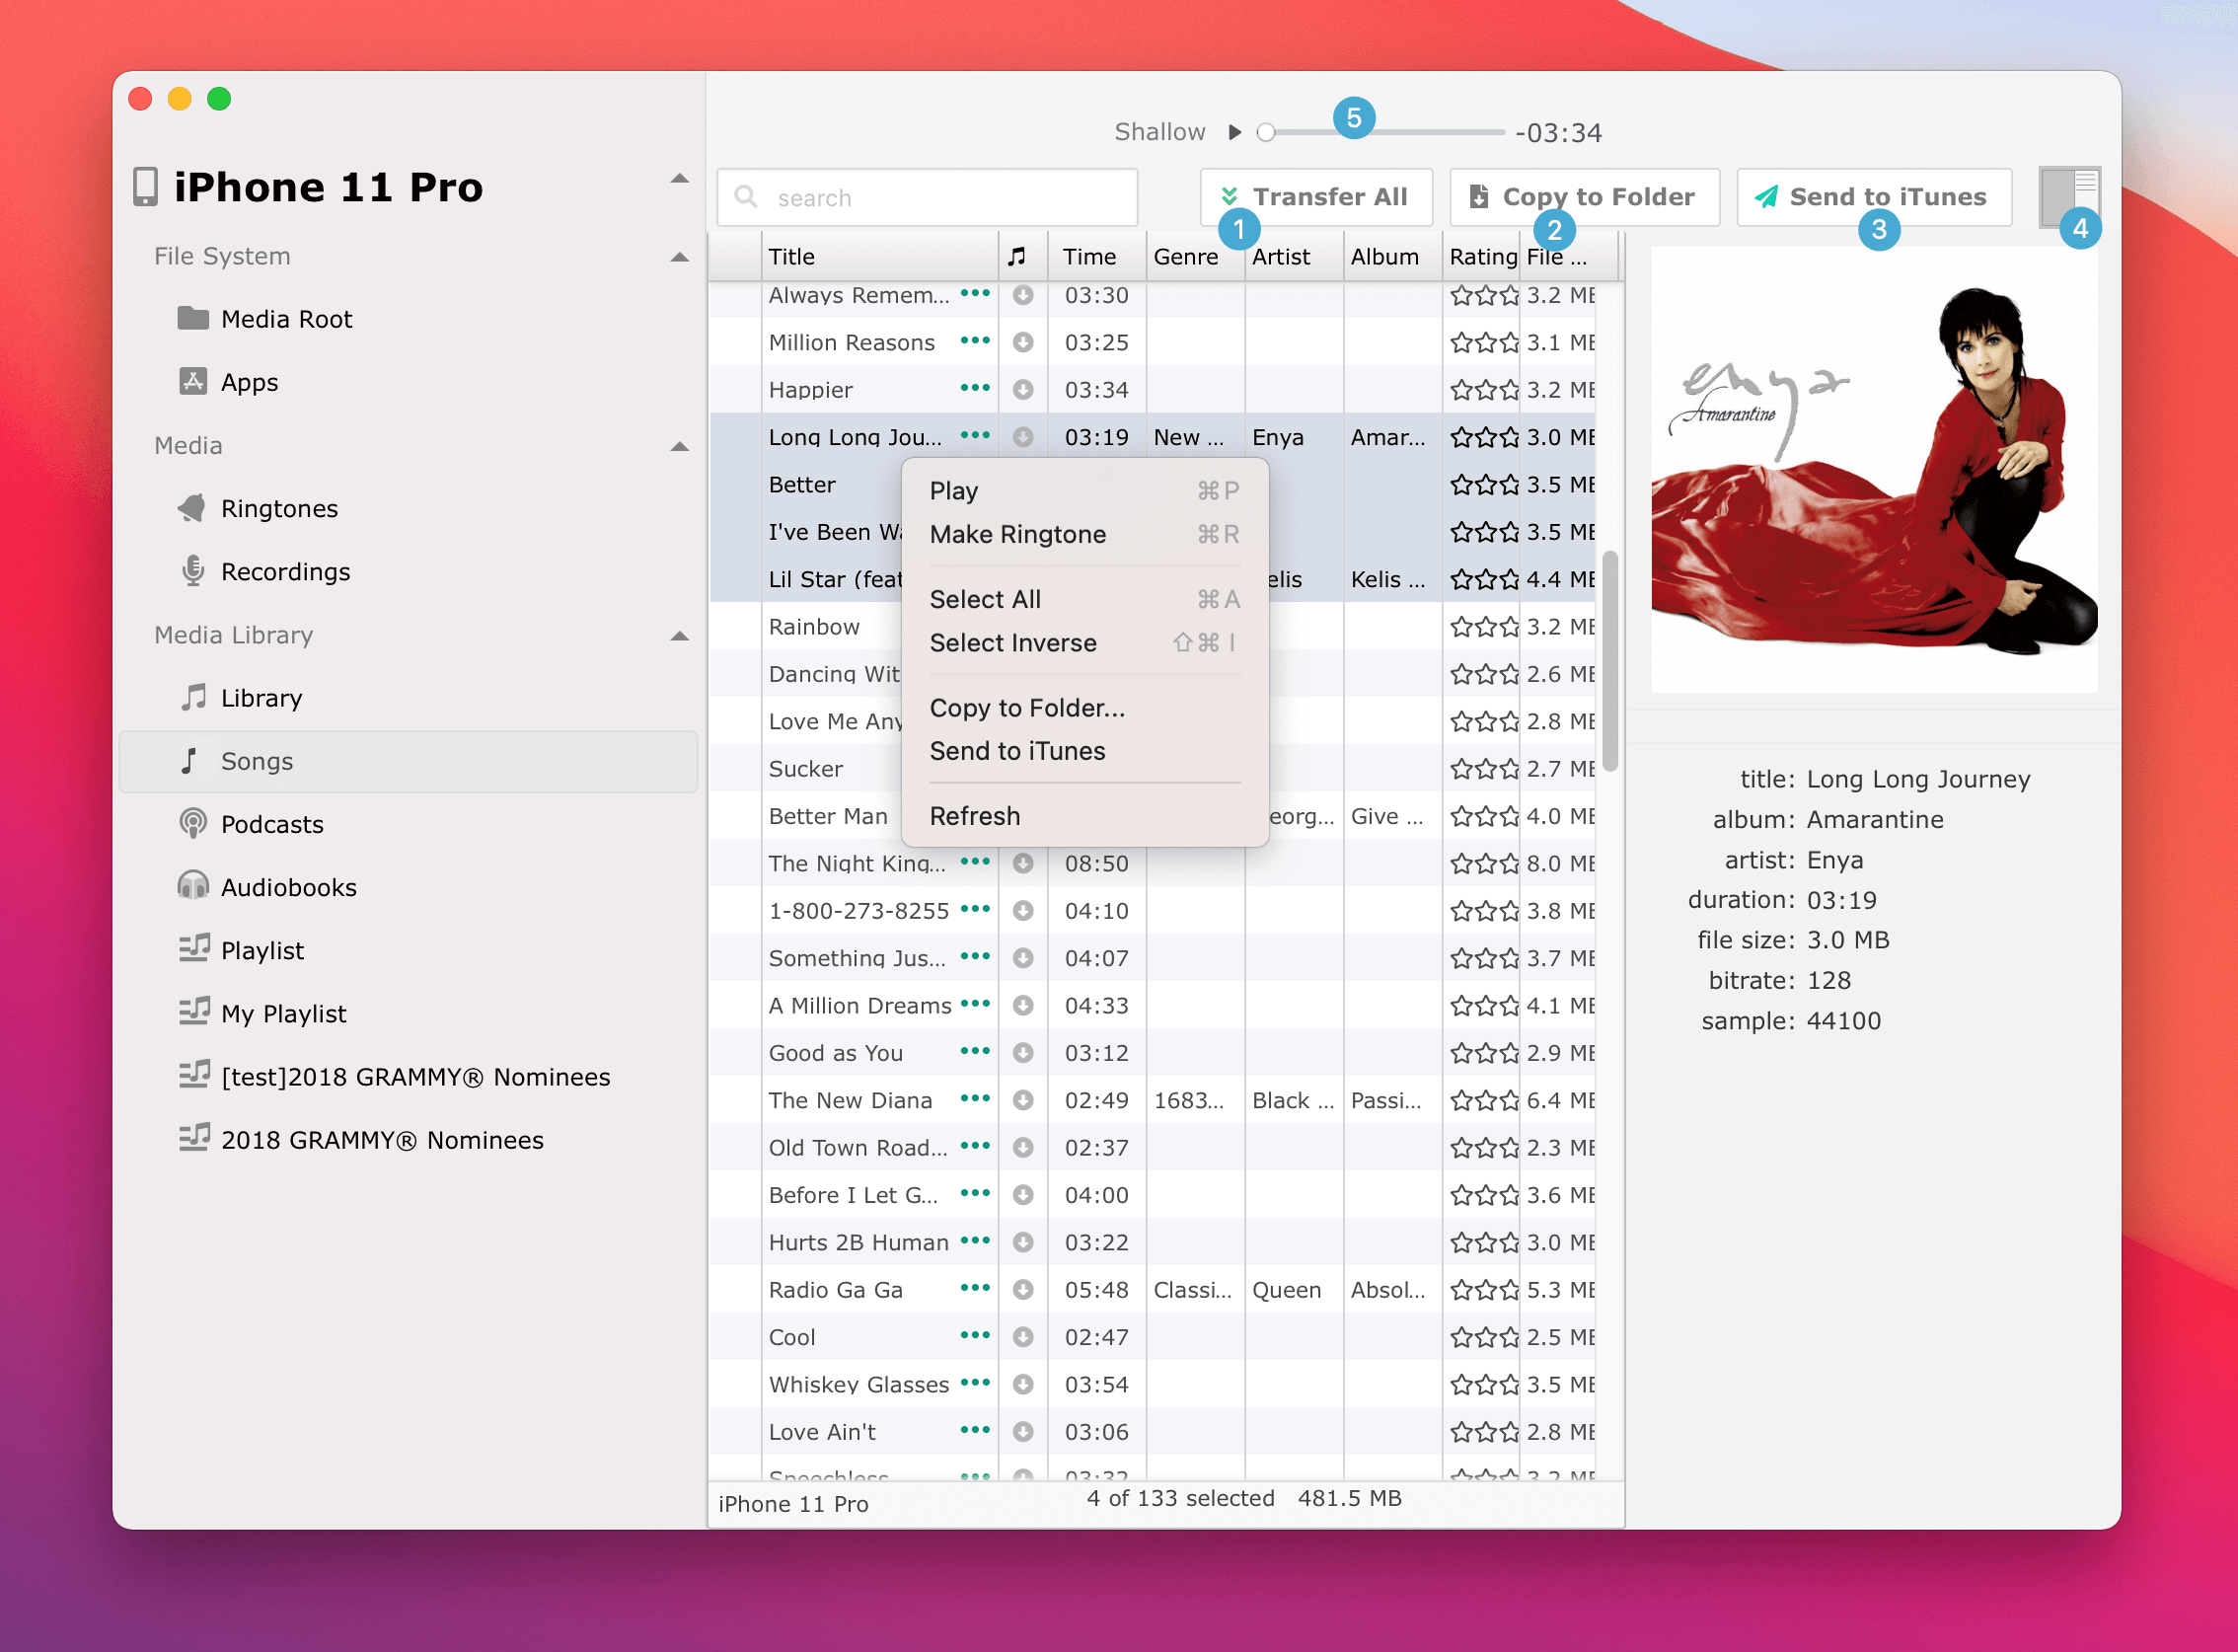2238x1652 pixels.
Task: Choose Select All in the context menu
Action: [1085, 599]
